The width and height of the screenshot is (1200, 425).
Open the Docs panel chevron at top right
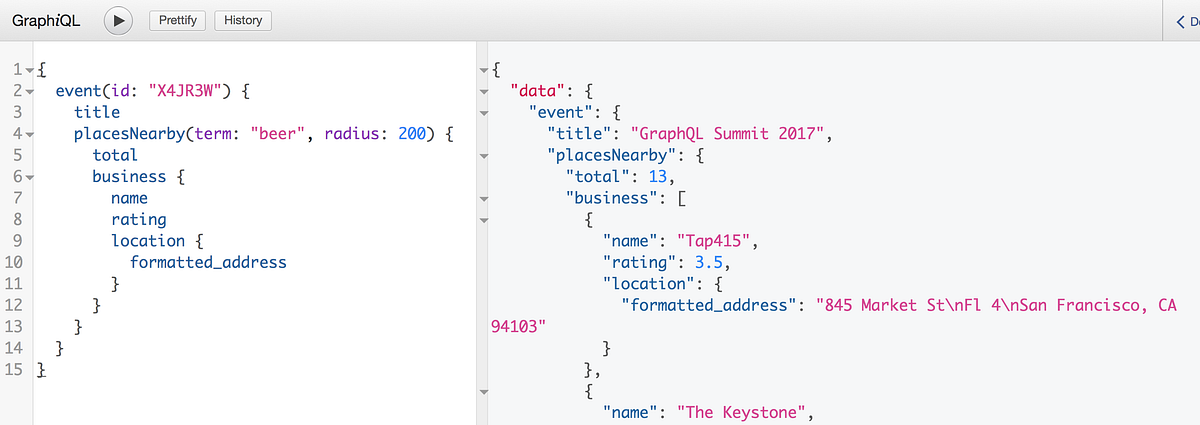1181,20
